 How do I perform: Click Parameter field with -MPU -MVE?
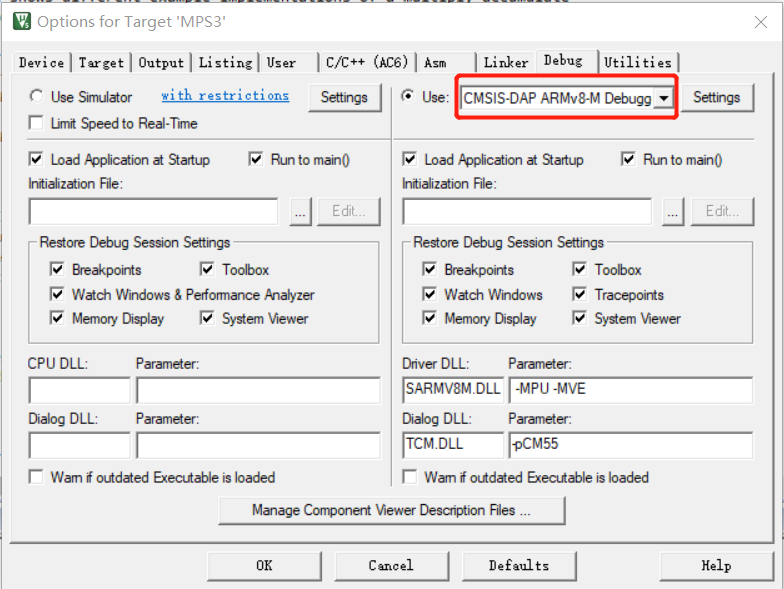[x=631, y=390]
